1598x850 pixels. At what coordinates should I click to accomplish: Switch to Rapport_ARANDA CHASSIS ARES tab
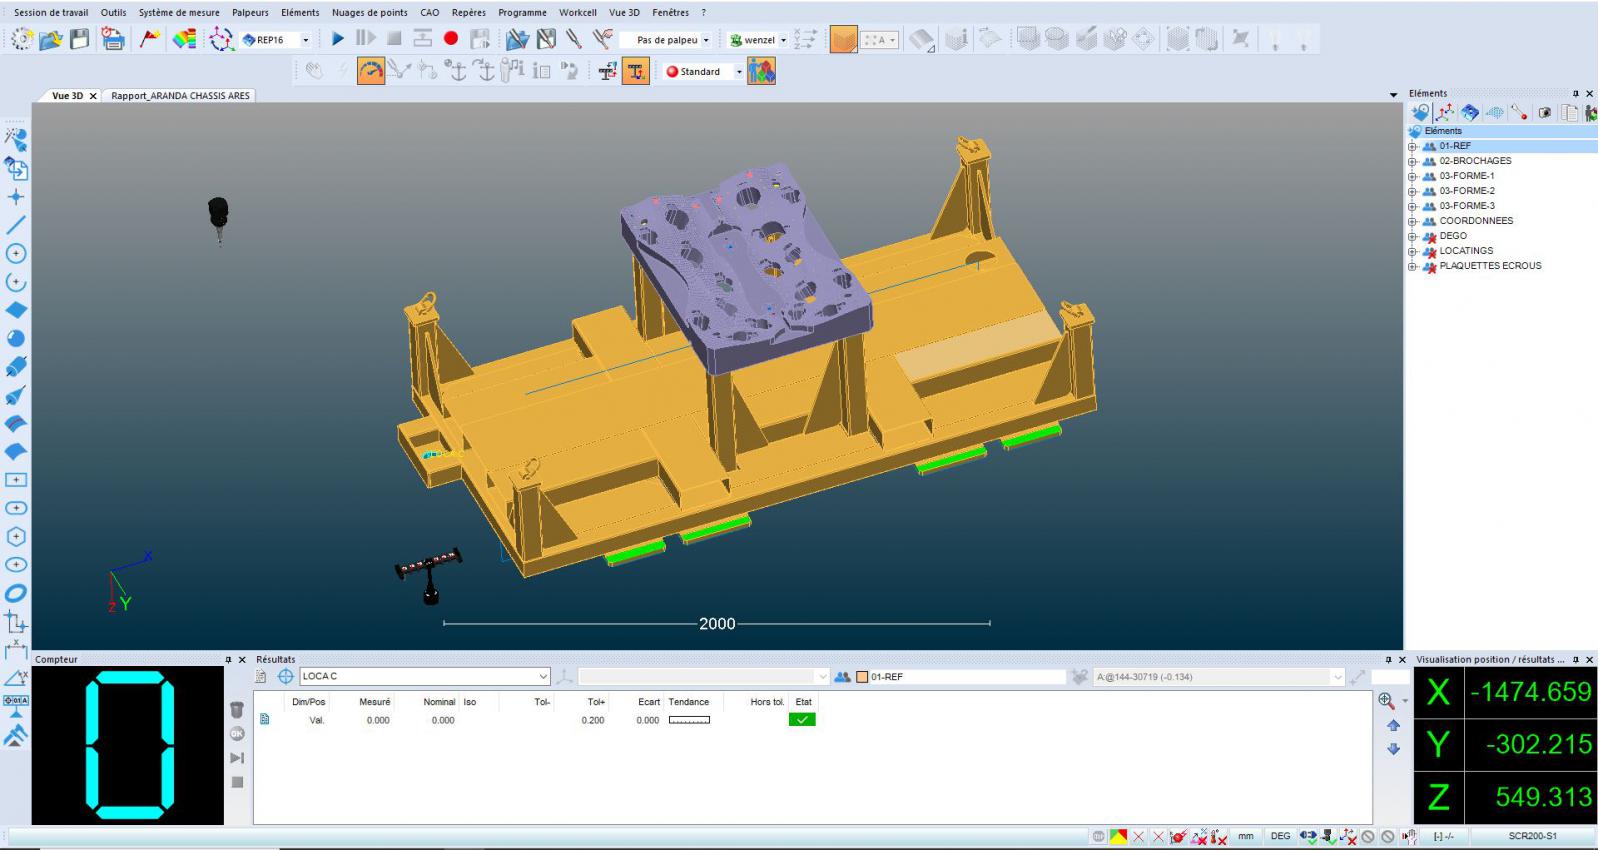tap(180, 96)
